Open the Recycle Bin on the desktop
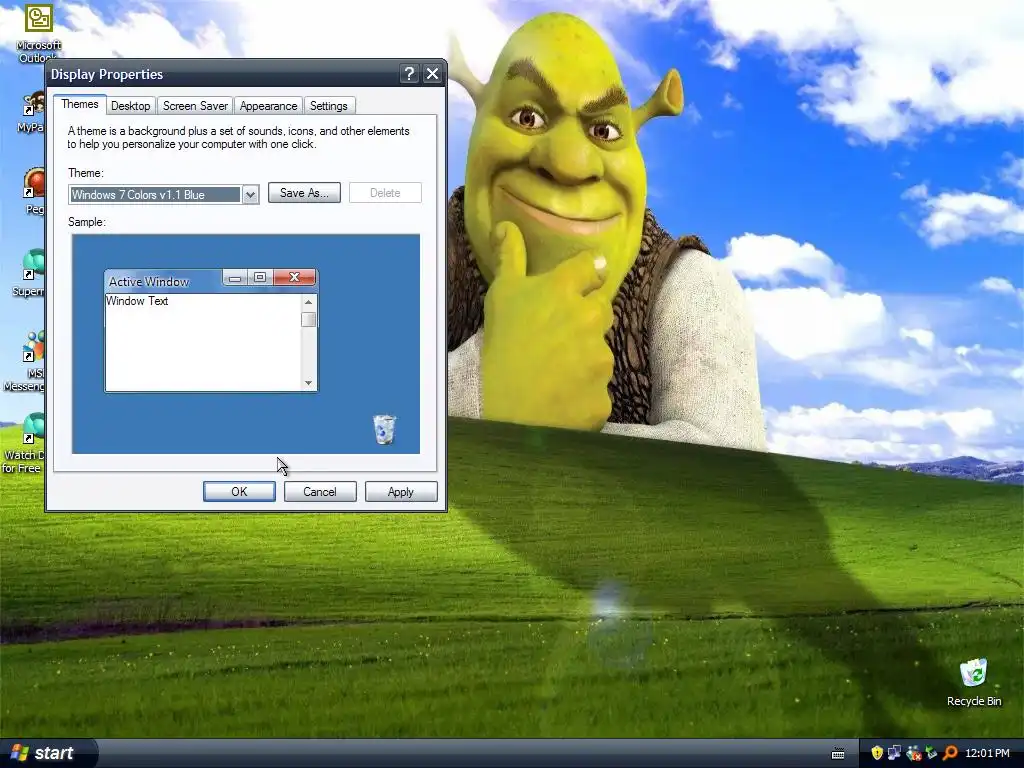Screen dimensions: 1024x768 click(x=974, y=683)
